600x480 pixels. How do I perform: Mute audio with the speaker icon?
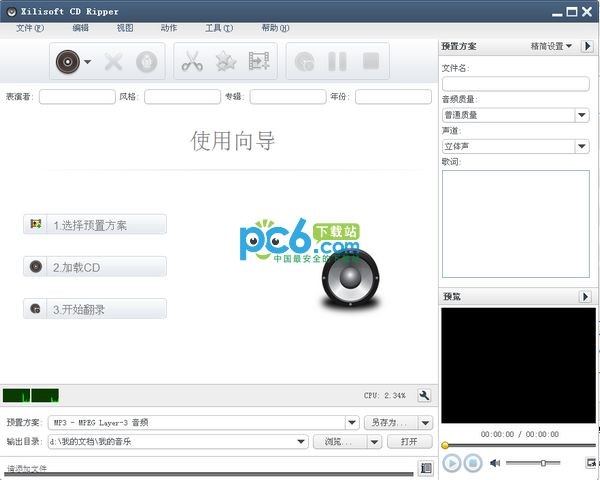(495, 463)
